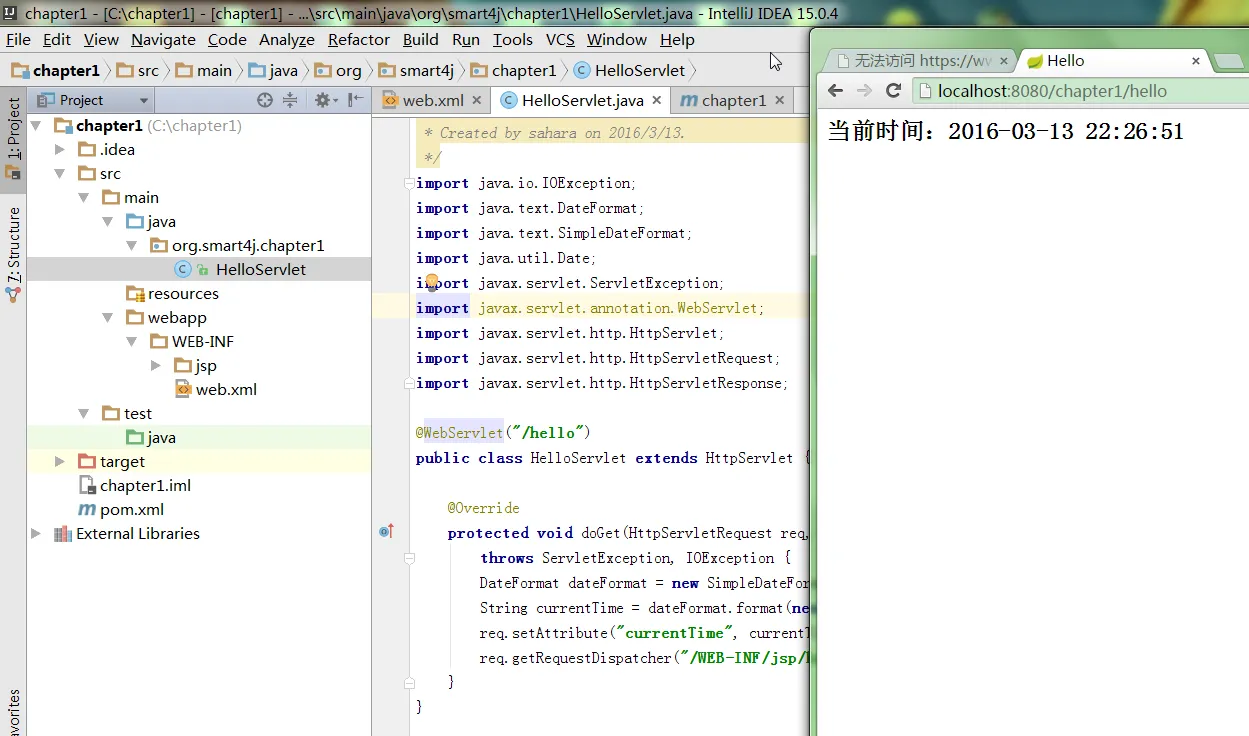
Task: Expand the External Libraries node
Action: 37,534
